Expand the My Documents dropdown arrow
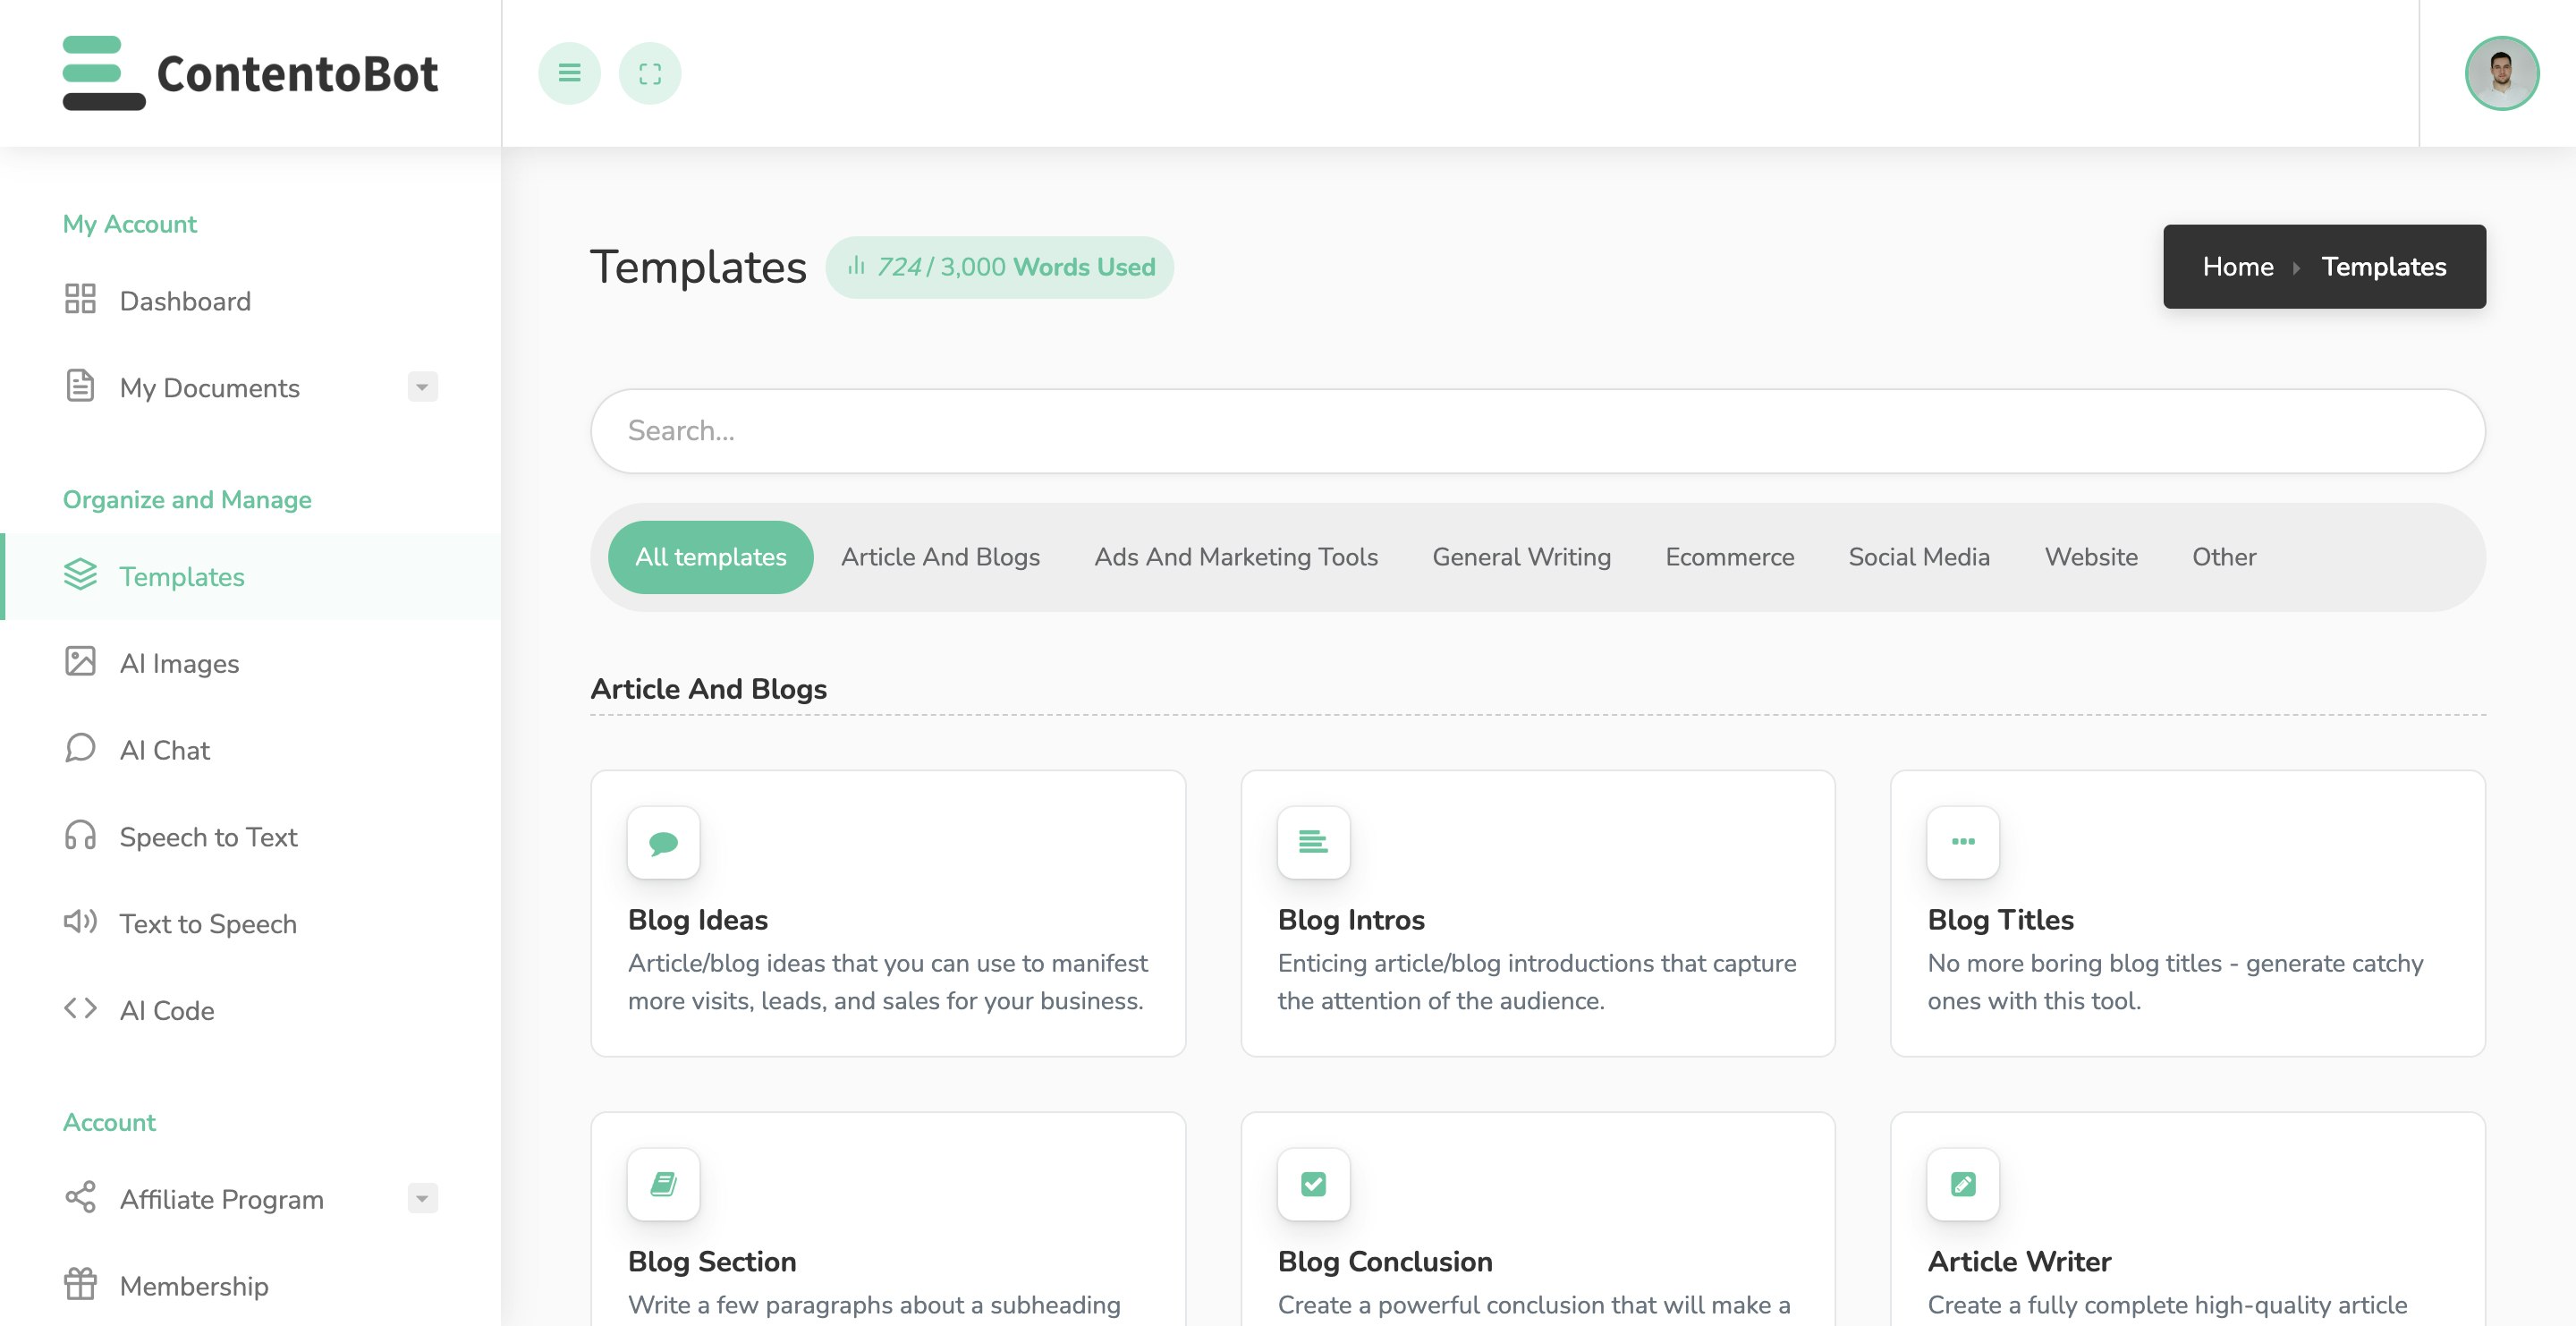2576x1326 pixels. (422, 387)
